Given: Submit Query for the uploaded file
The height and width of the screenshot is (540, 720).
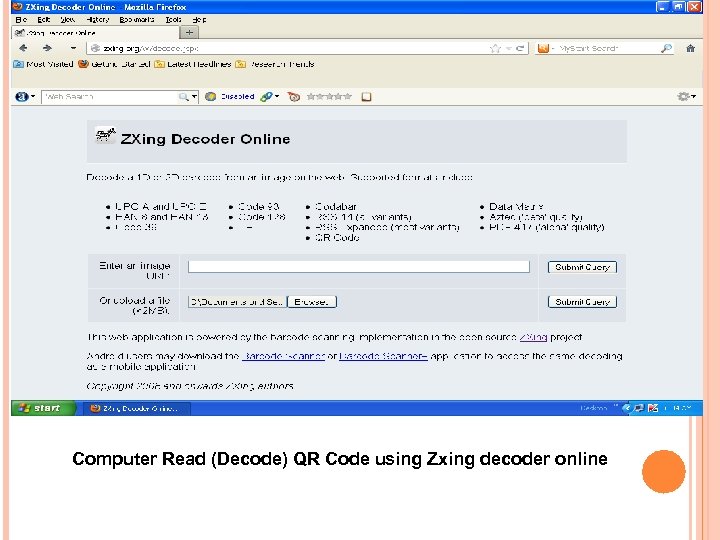Looking at the screenshot, I should pyautogui.click(x=582, y=302).
